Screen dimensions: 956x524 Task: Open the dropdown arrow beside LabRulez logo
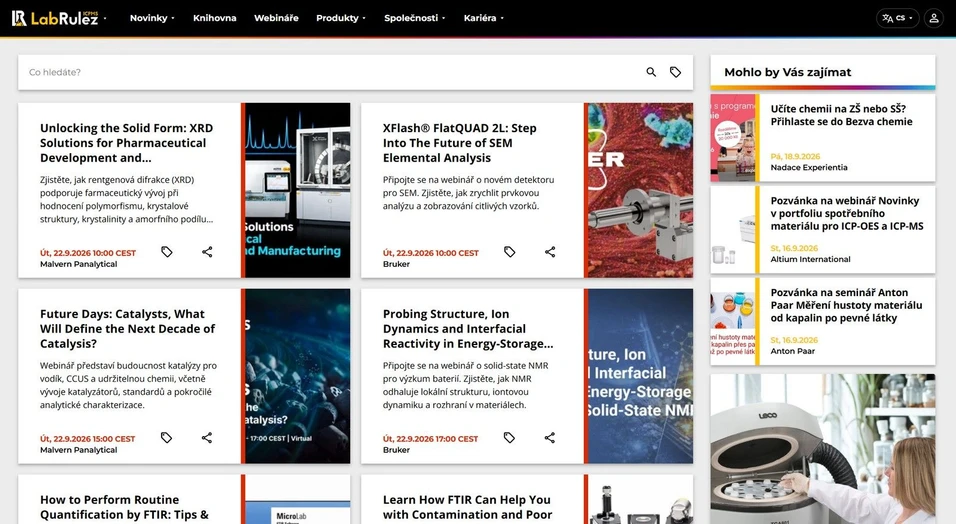(105, 18)
